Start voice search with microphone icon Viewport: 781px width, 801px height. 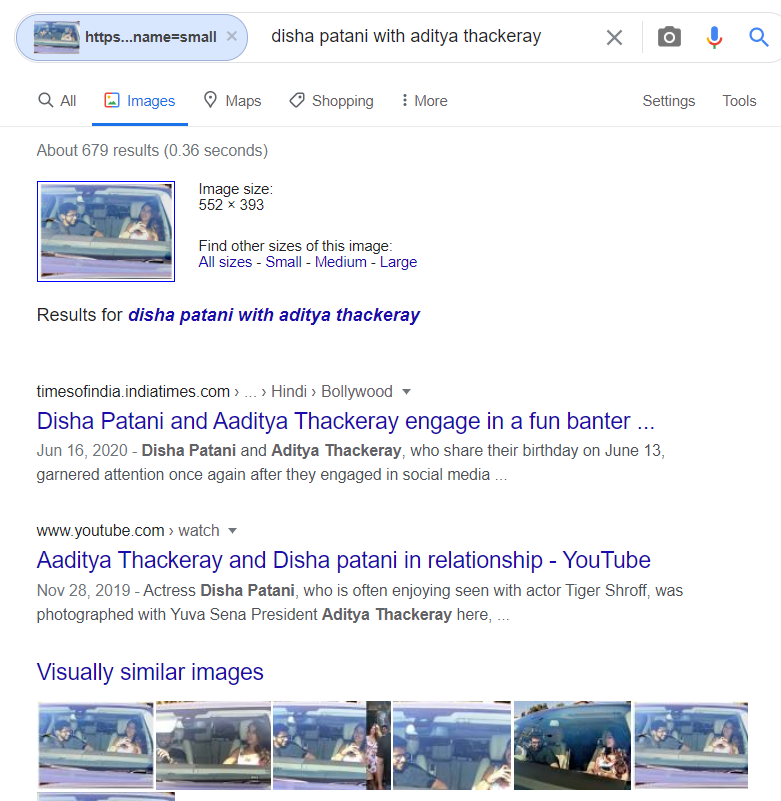(714, 37)
